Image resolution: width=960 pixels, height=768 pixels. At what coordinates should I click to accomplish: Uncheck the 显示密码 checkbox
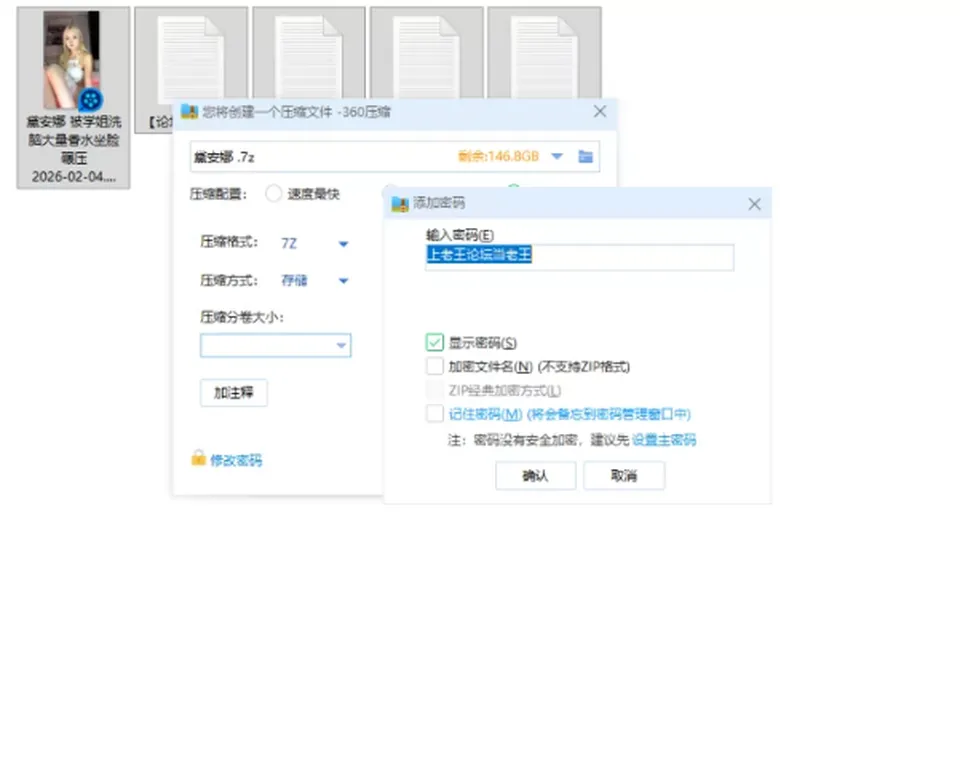tap(435, 342)
